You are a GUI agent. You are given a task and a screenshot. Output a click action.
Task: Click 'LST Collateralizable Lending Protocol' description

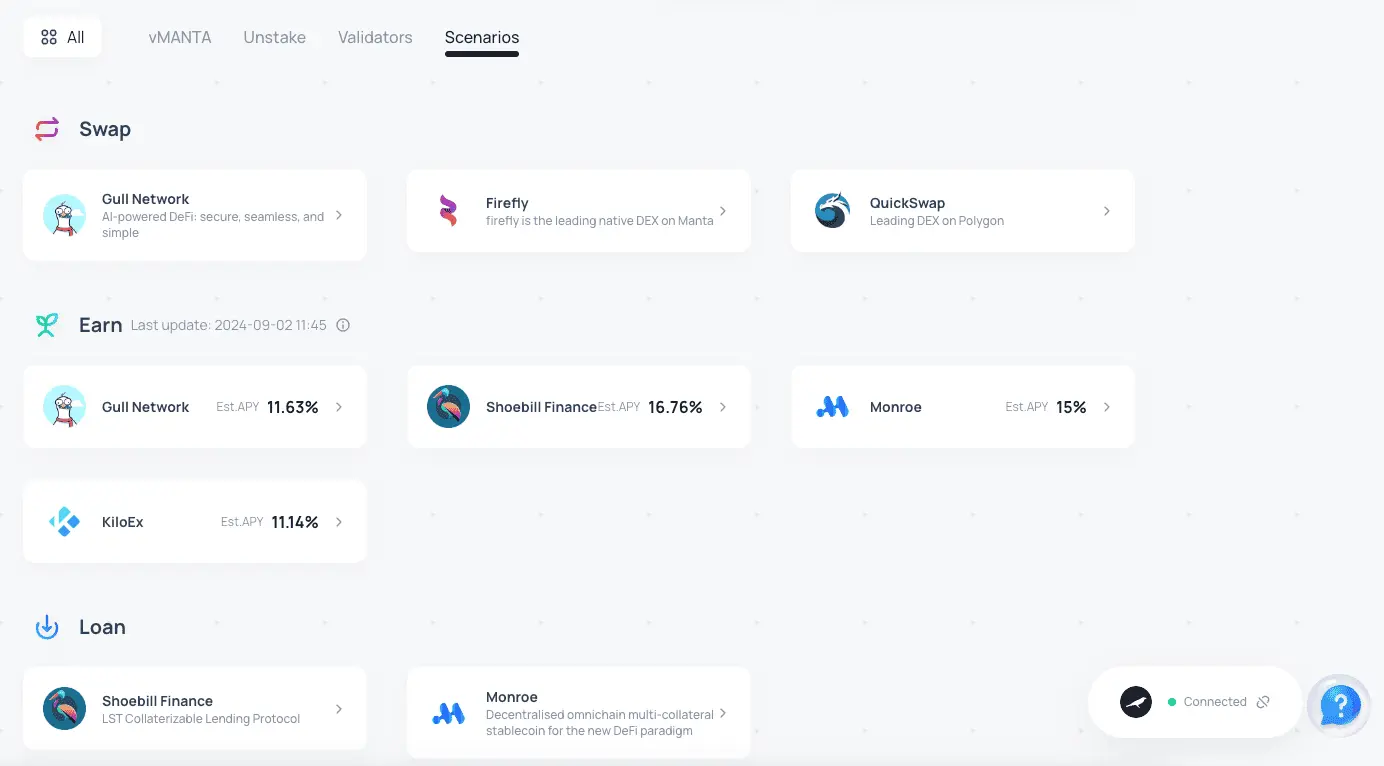click(x=201, y=719)
